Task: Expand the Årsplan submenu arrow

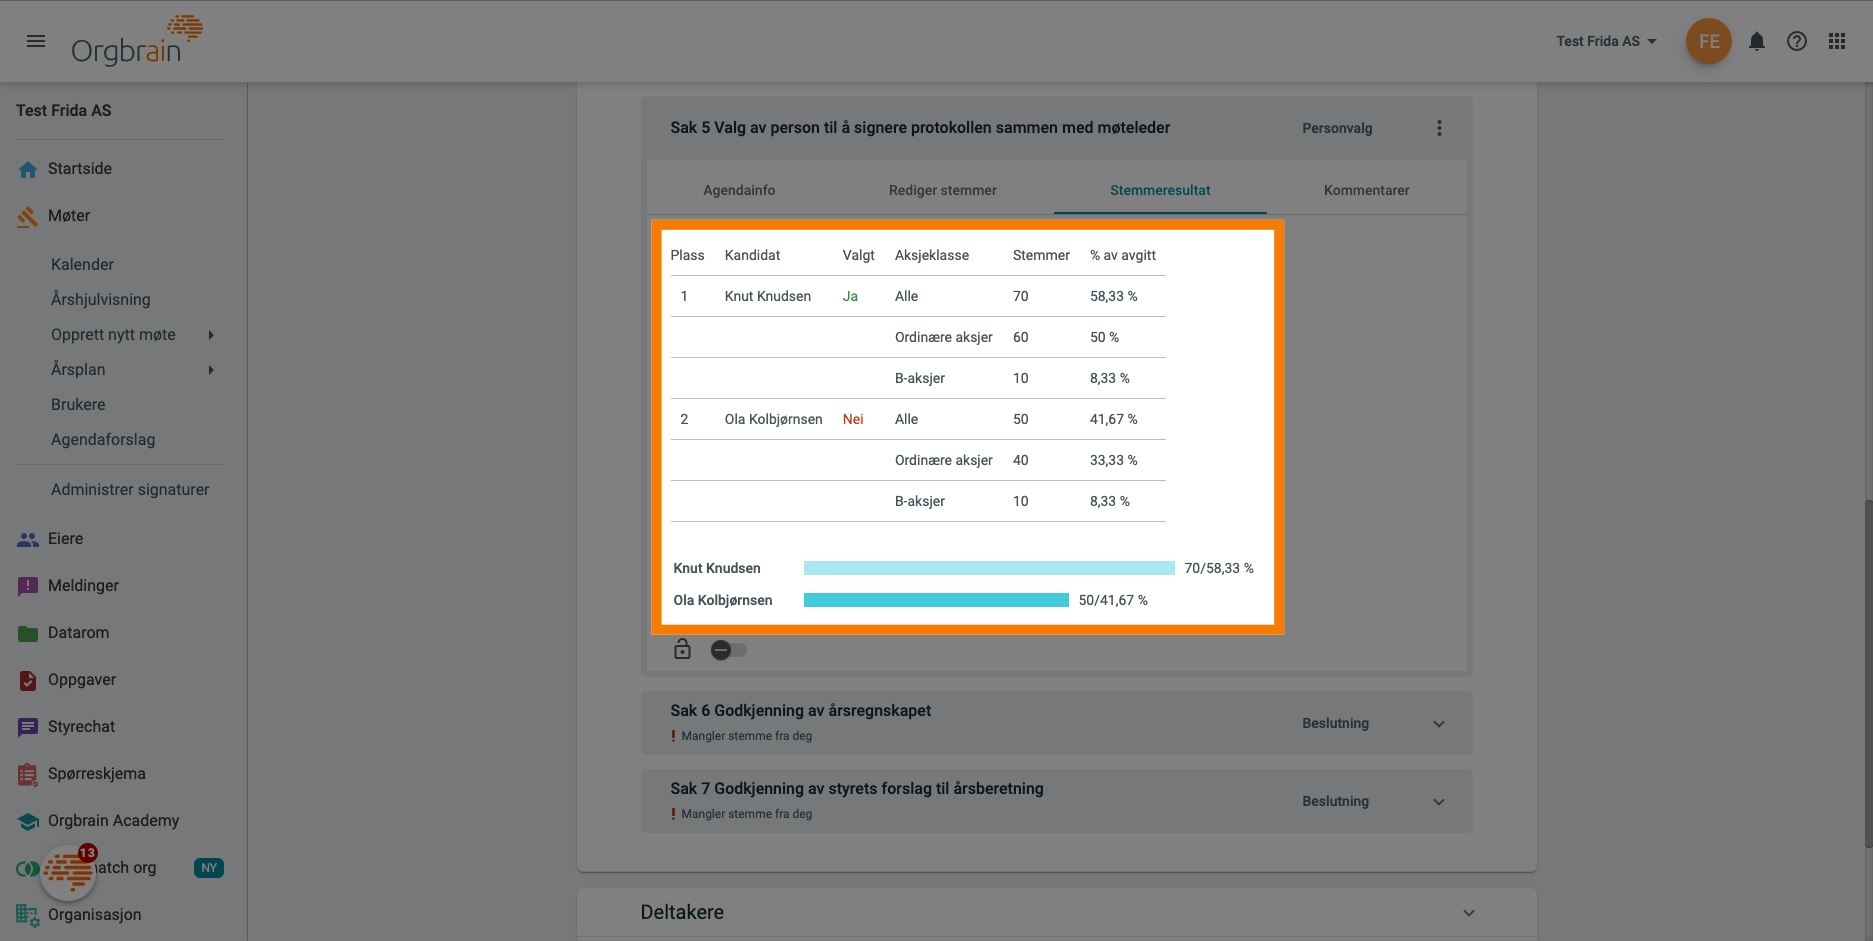Action: (x=211, y=370)
